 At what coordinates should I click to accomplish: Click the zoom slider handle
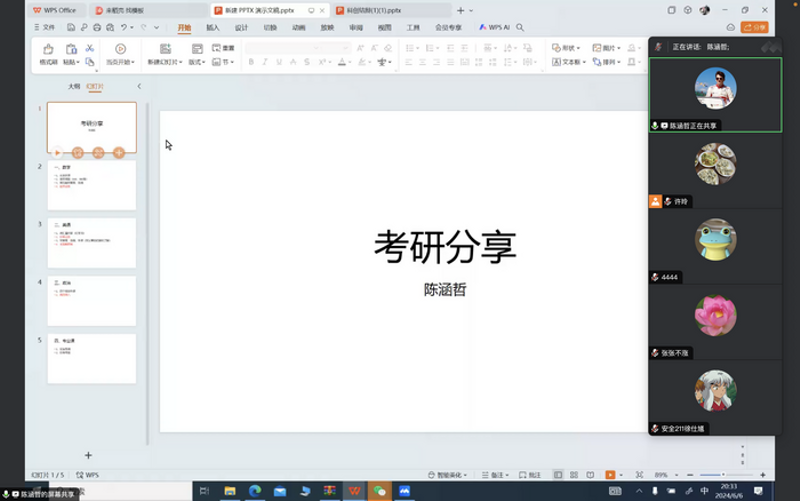723,475
